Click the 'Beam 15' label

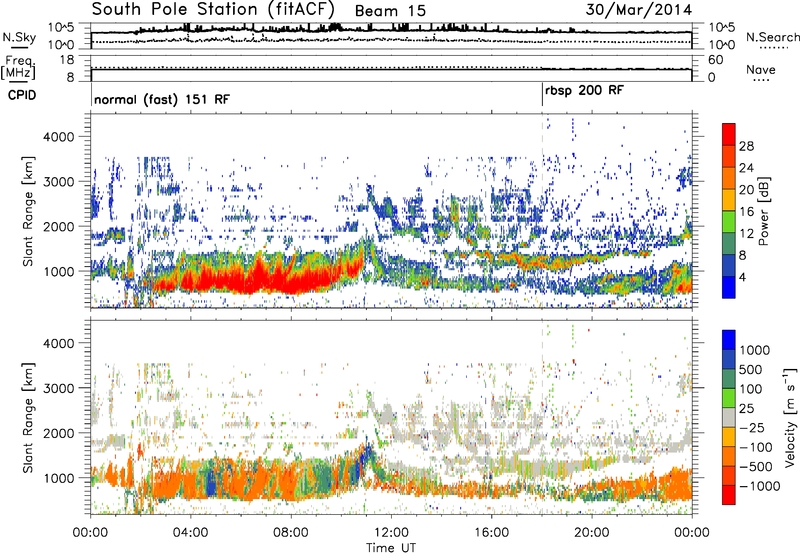click(390, 11)
